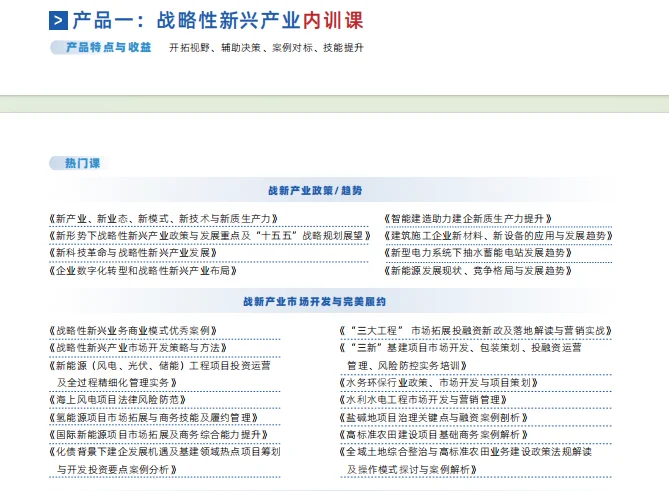The height and width of the screenshot is (491, 669).
Task: Click the text 开拓视野、辅助决策、案例对标、技能提升
Action: (266, 48)
